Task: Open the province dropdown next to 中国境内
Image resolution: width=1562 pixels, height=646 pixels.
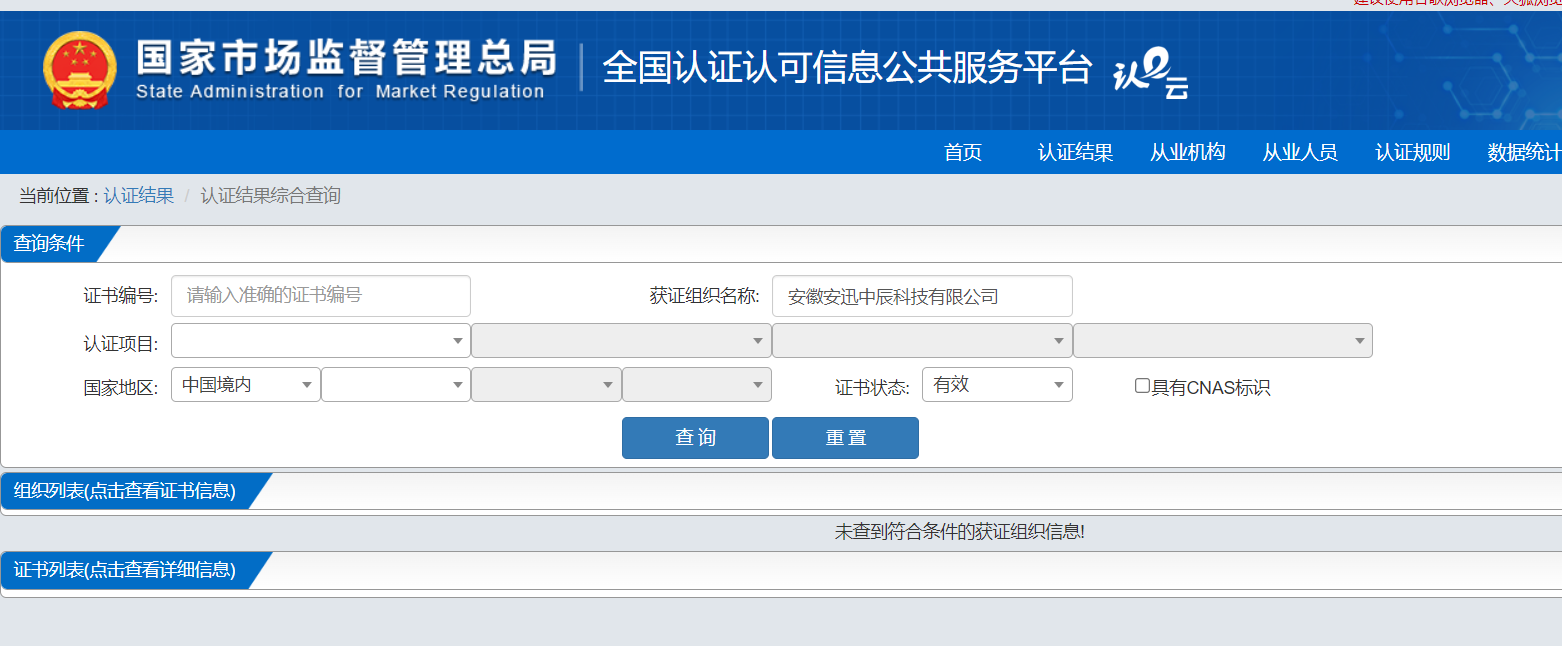Action: pyautogui.click(x=396, y=385)
